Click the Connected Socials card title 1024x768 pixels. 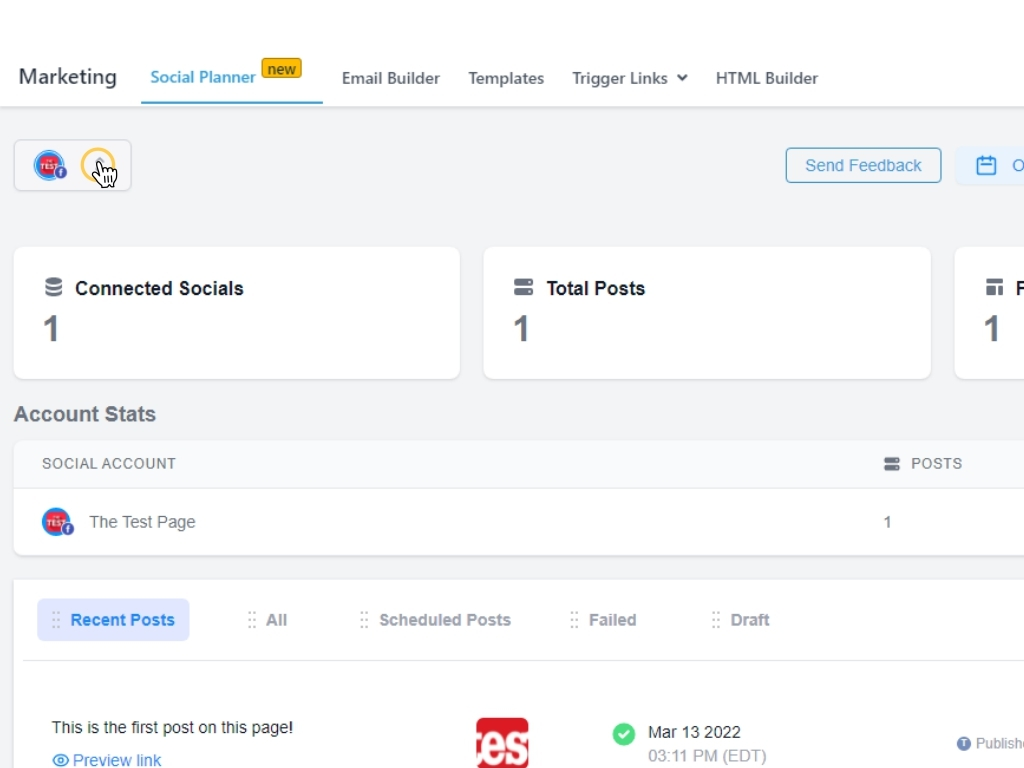pyautogui.click(x=159, y=288)
